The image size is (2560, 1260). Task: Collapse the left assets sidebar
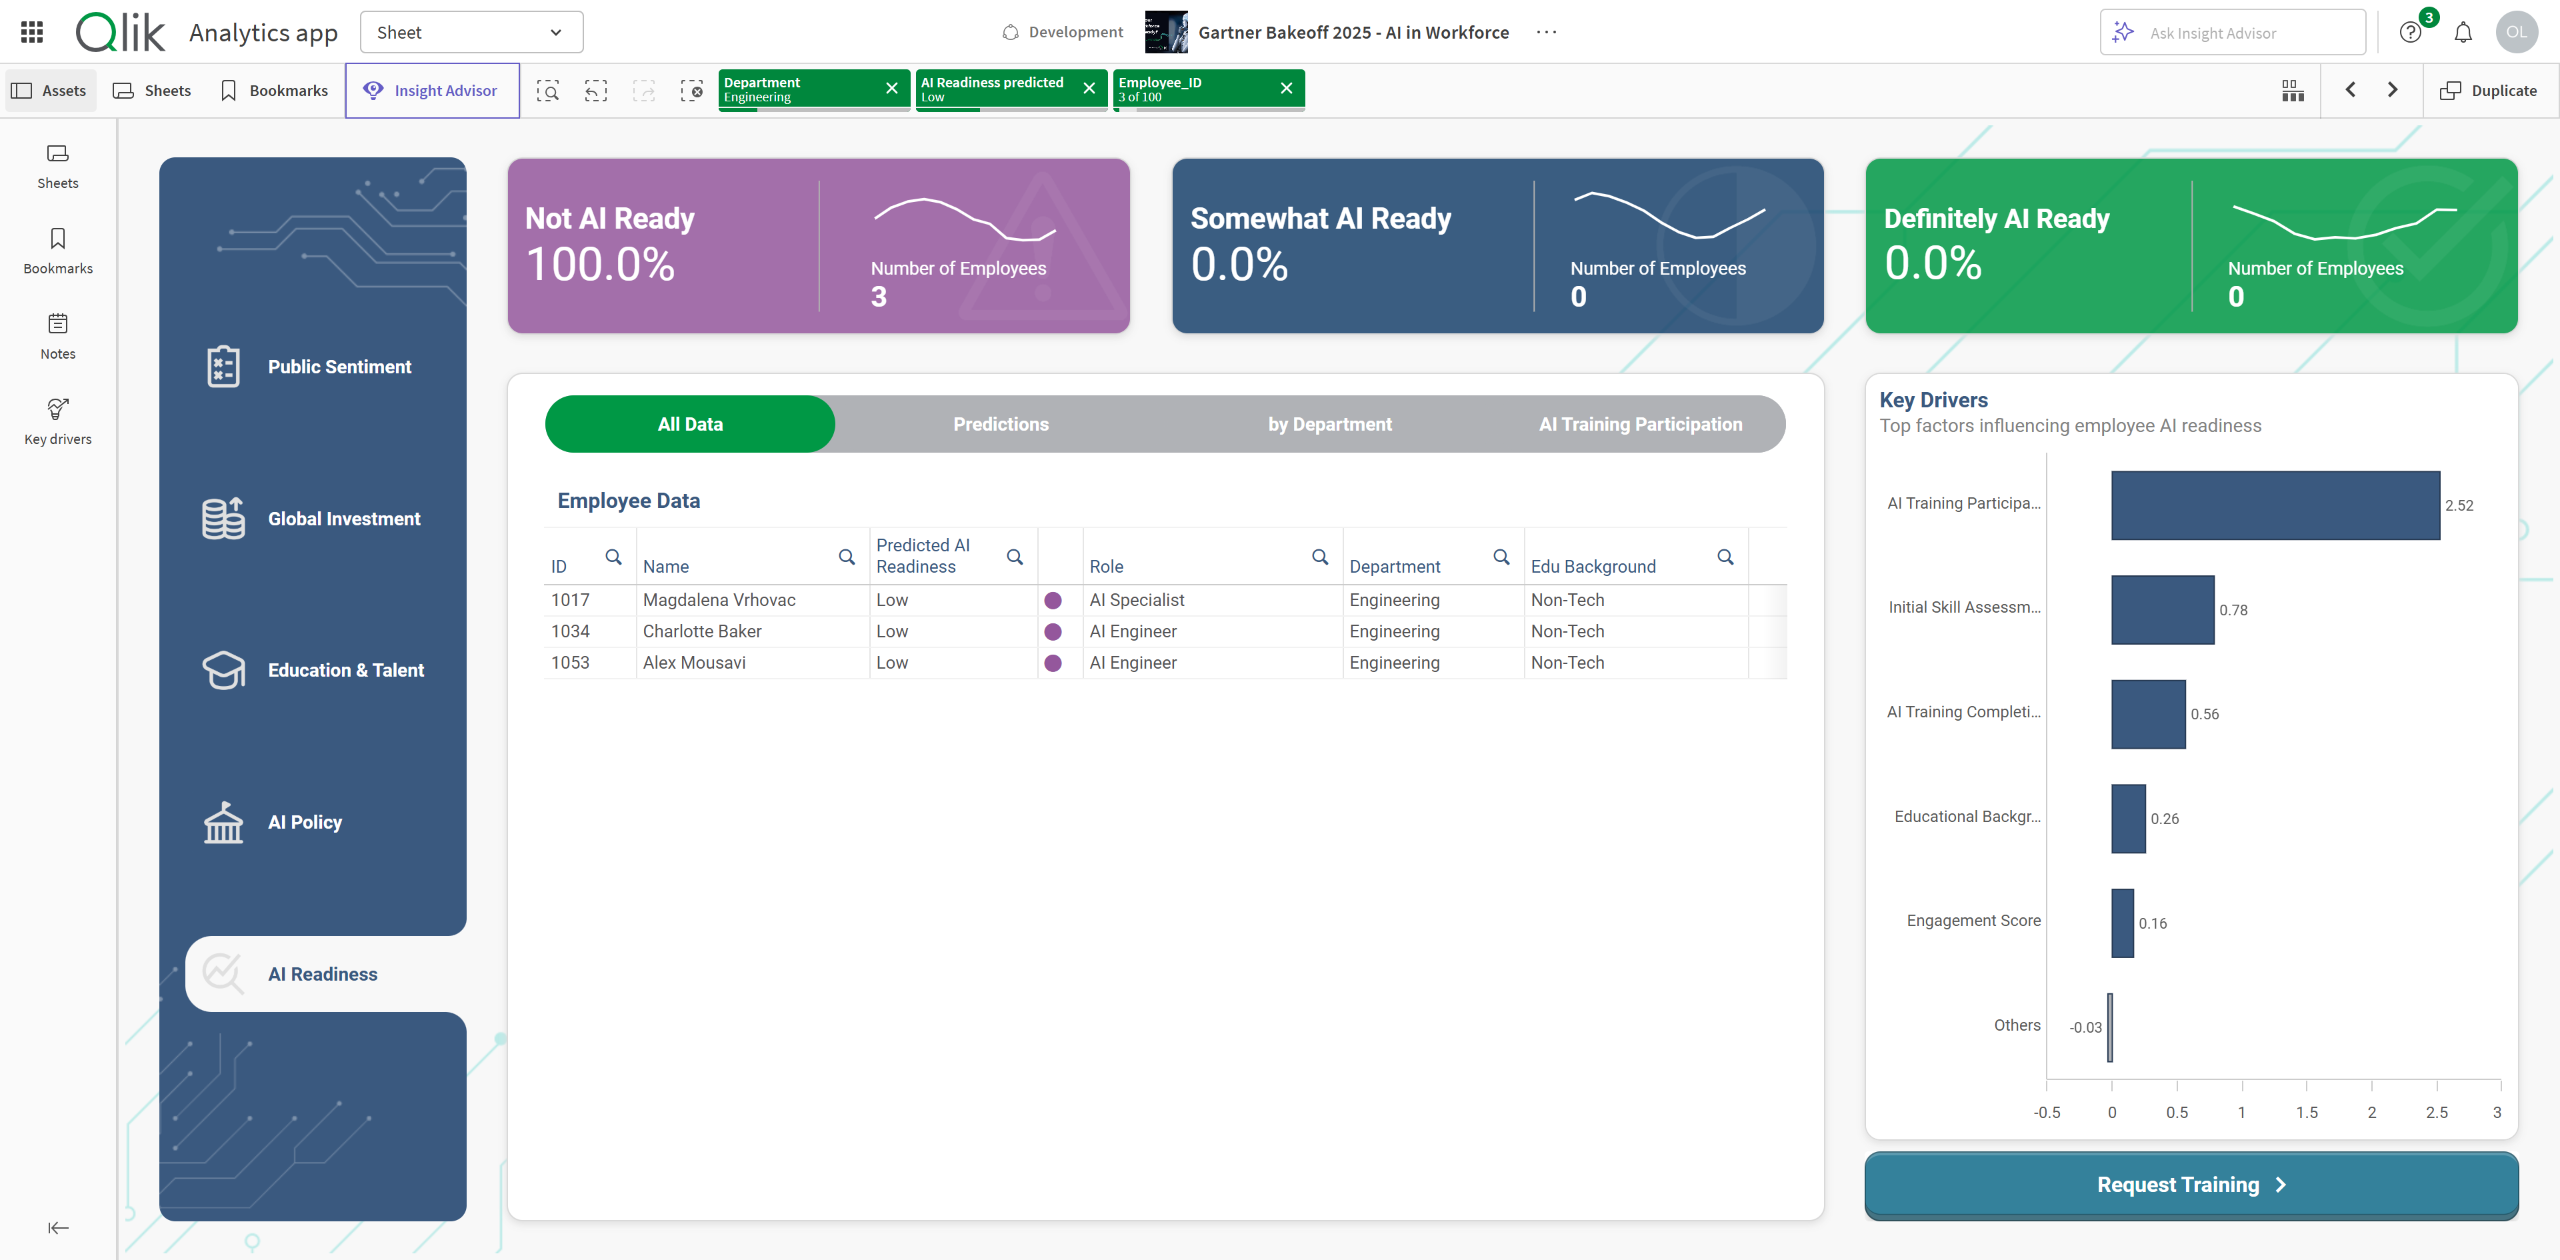pyautogui.click(x=58, y=1228)
